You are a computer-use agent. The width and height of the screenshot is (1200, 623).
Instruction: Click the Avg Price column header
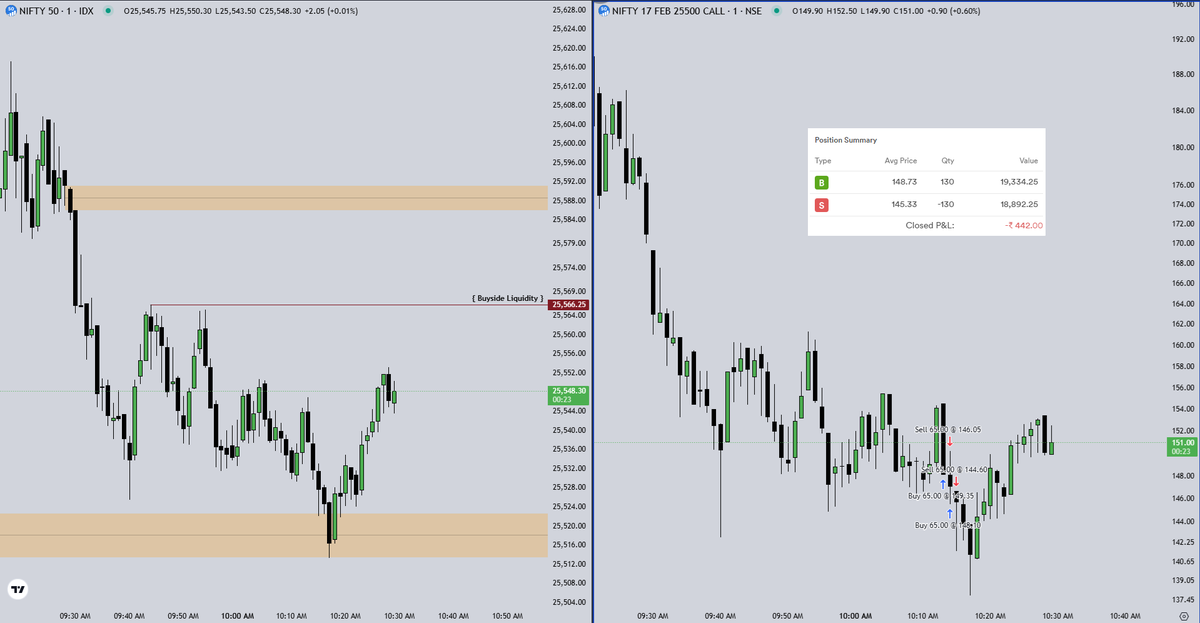900,160
